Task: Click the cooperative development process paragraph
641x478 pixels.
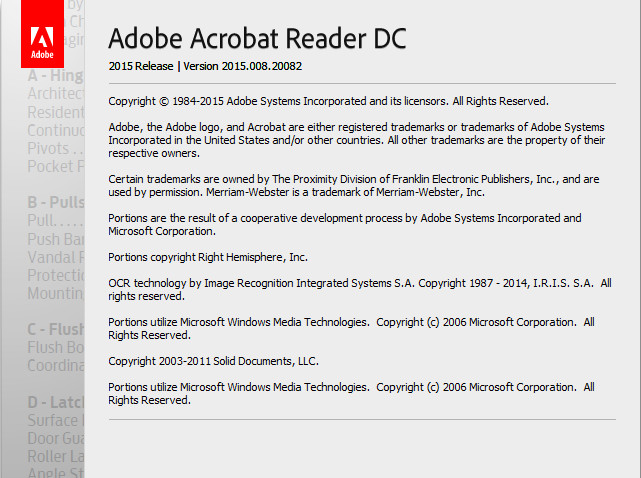Action: click(x=345, y=224)
